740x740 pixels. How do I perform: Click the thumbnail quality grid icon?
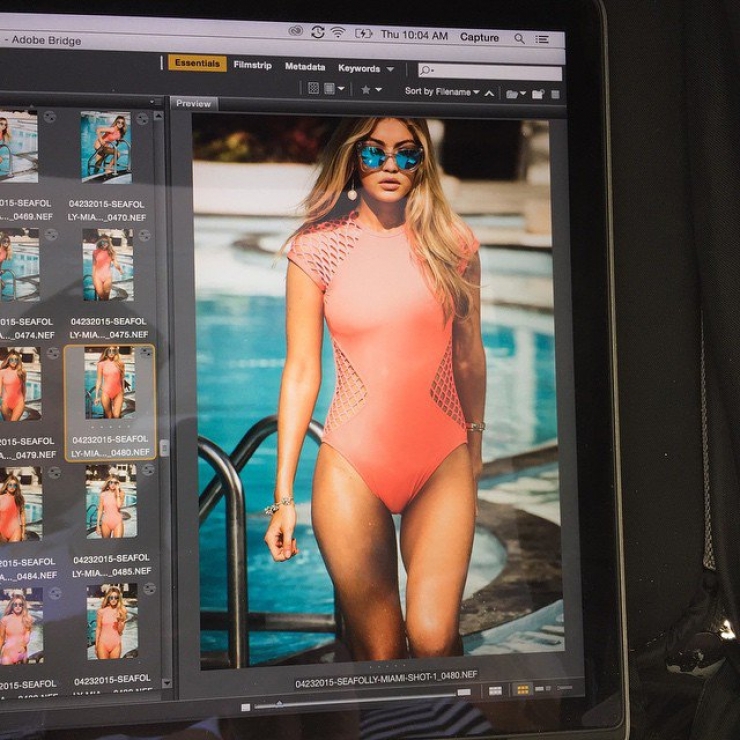pos(313,88)
